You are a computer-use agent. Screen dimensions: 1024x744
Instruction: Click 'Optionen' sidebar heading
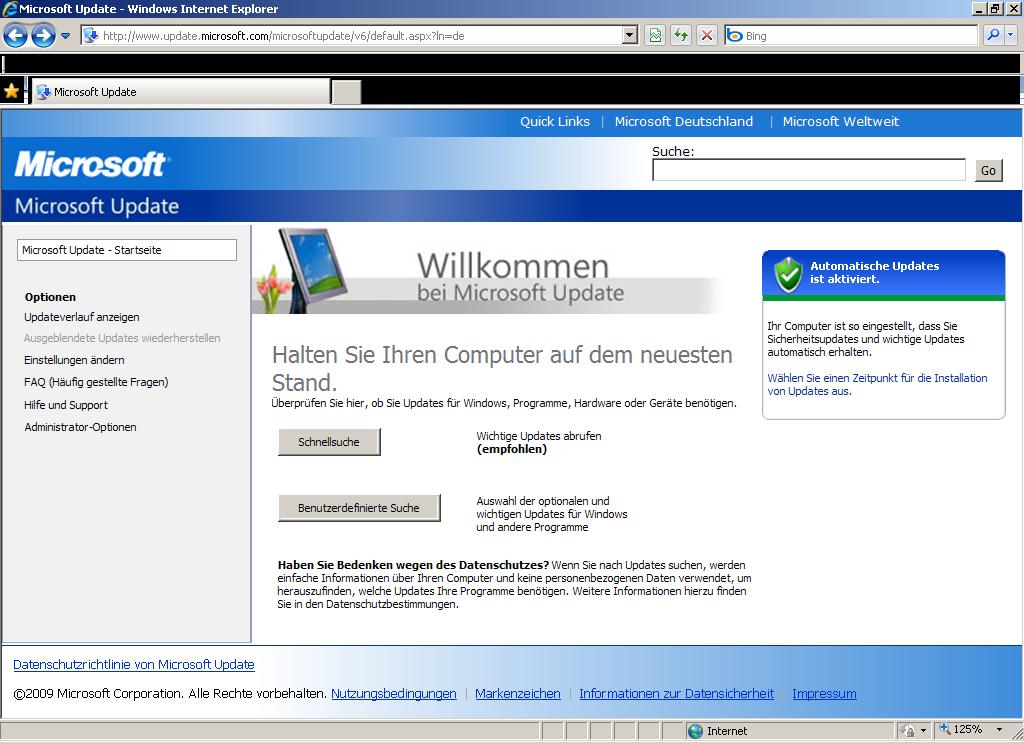(x=50, y=297)
